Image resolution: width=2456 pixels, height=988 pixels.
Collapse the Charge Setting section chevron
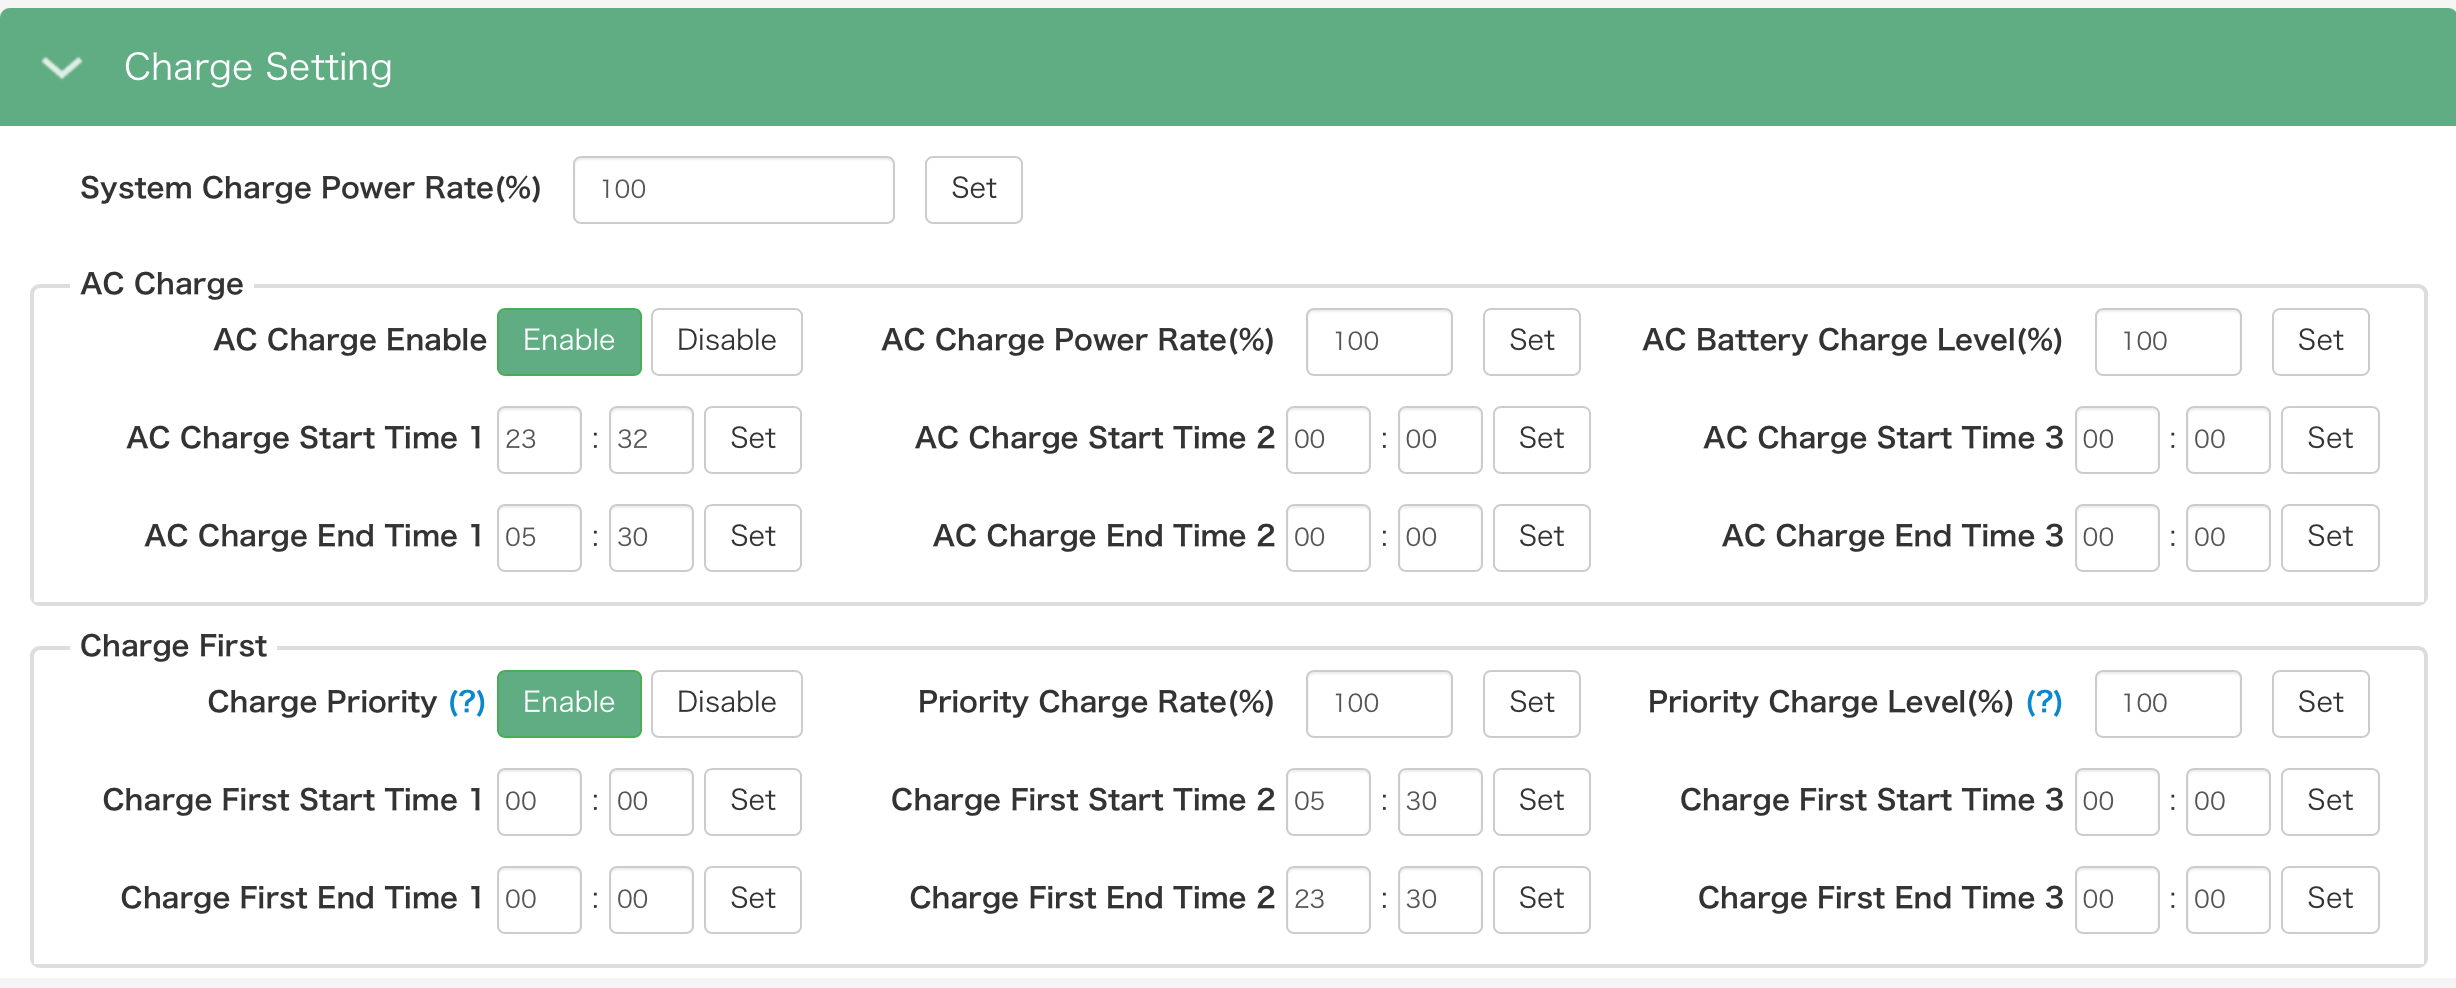point(62,67)
